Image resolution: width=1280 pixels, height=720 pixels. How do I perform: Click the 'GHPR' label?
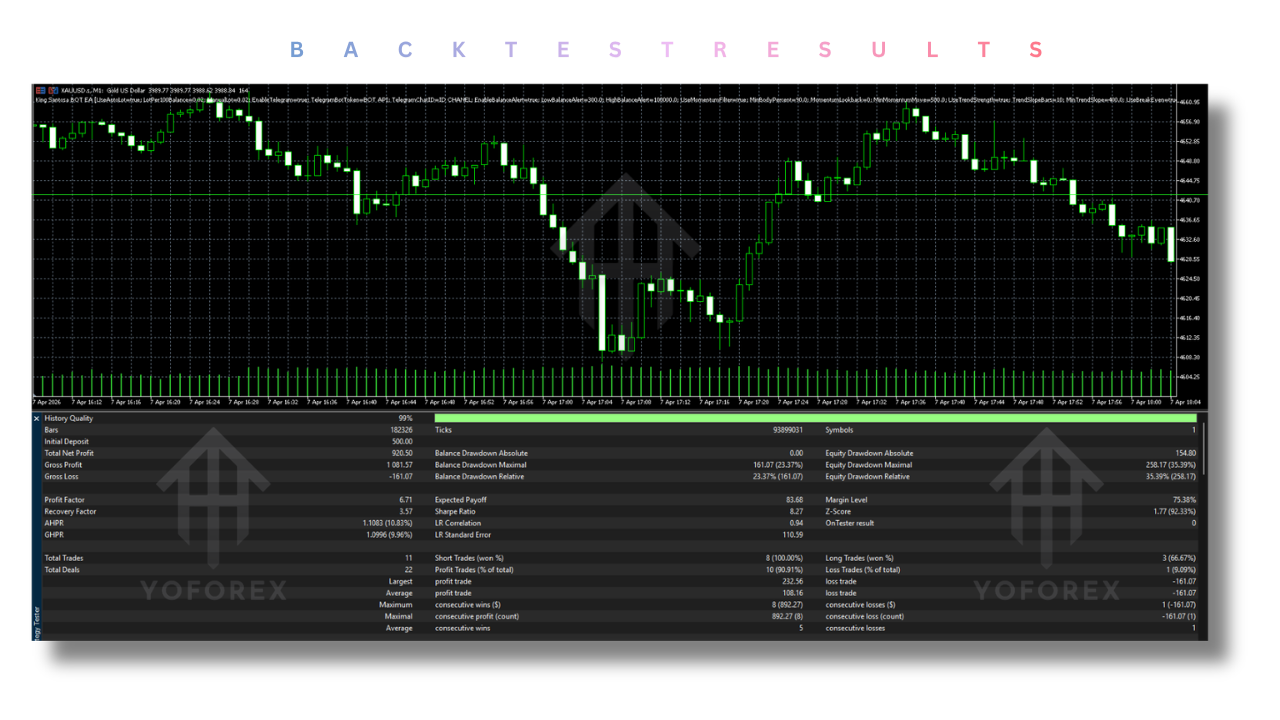coord(54,535)
